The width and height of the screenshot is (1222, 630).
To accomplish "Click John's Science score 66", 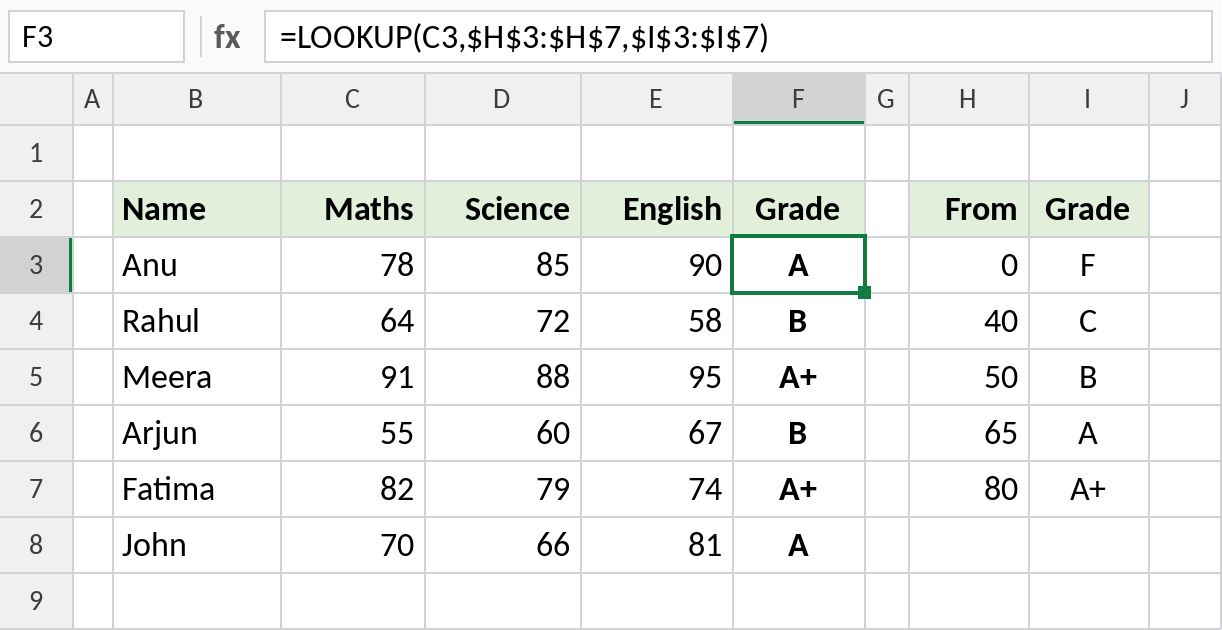I will (x=503, y=545).
